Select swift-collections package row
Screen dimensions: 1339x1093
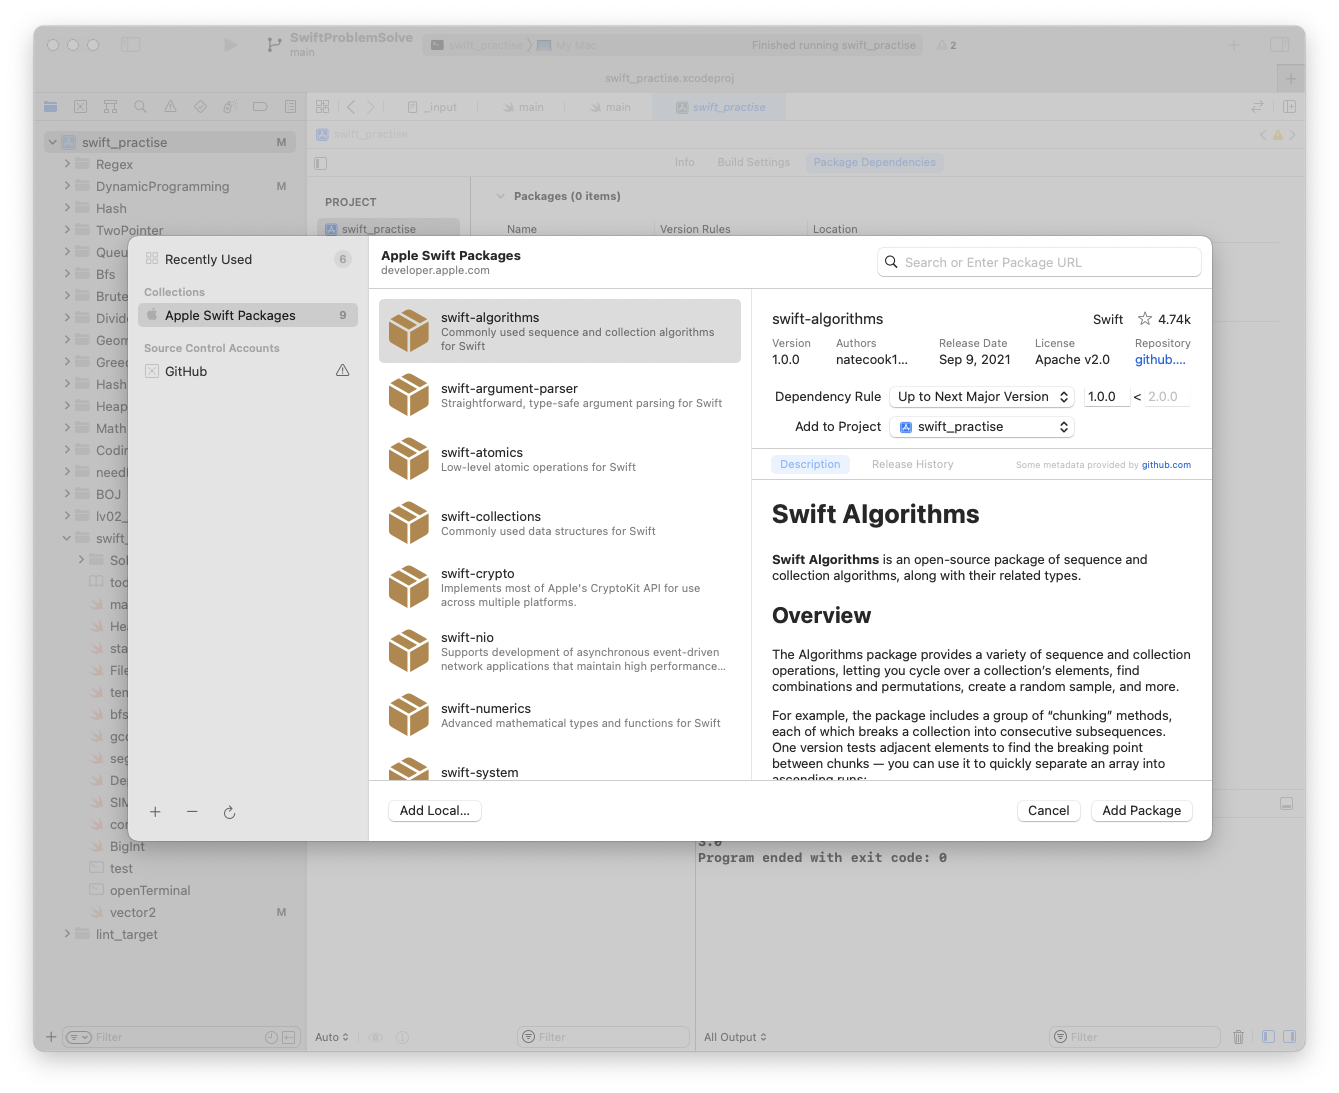pyautogui.click(x=559, y=523)
